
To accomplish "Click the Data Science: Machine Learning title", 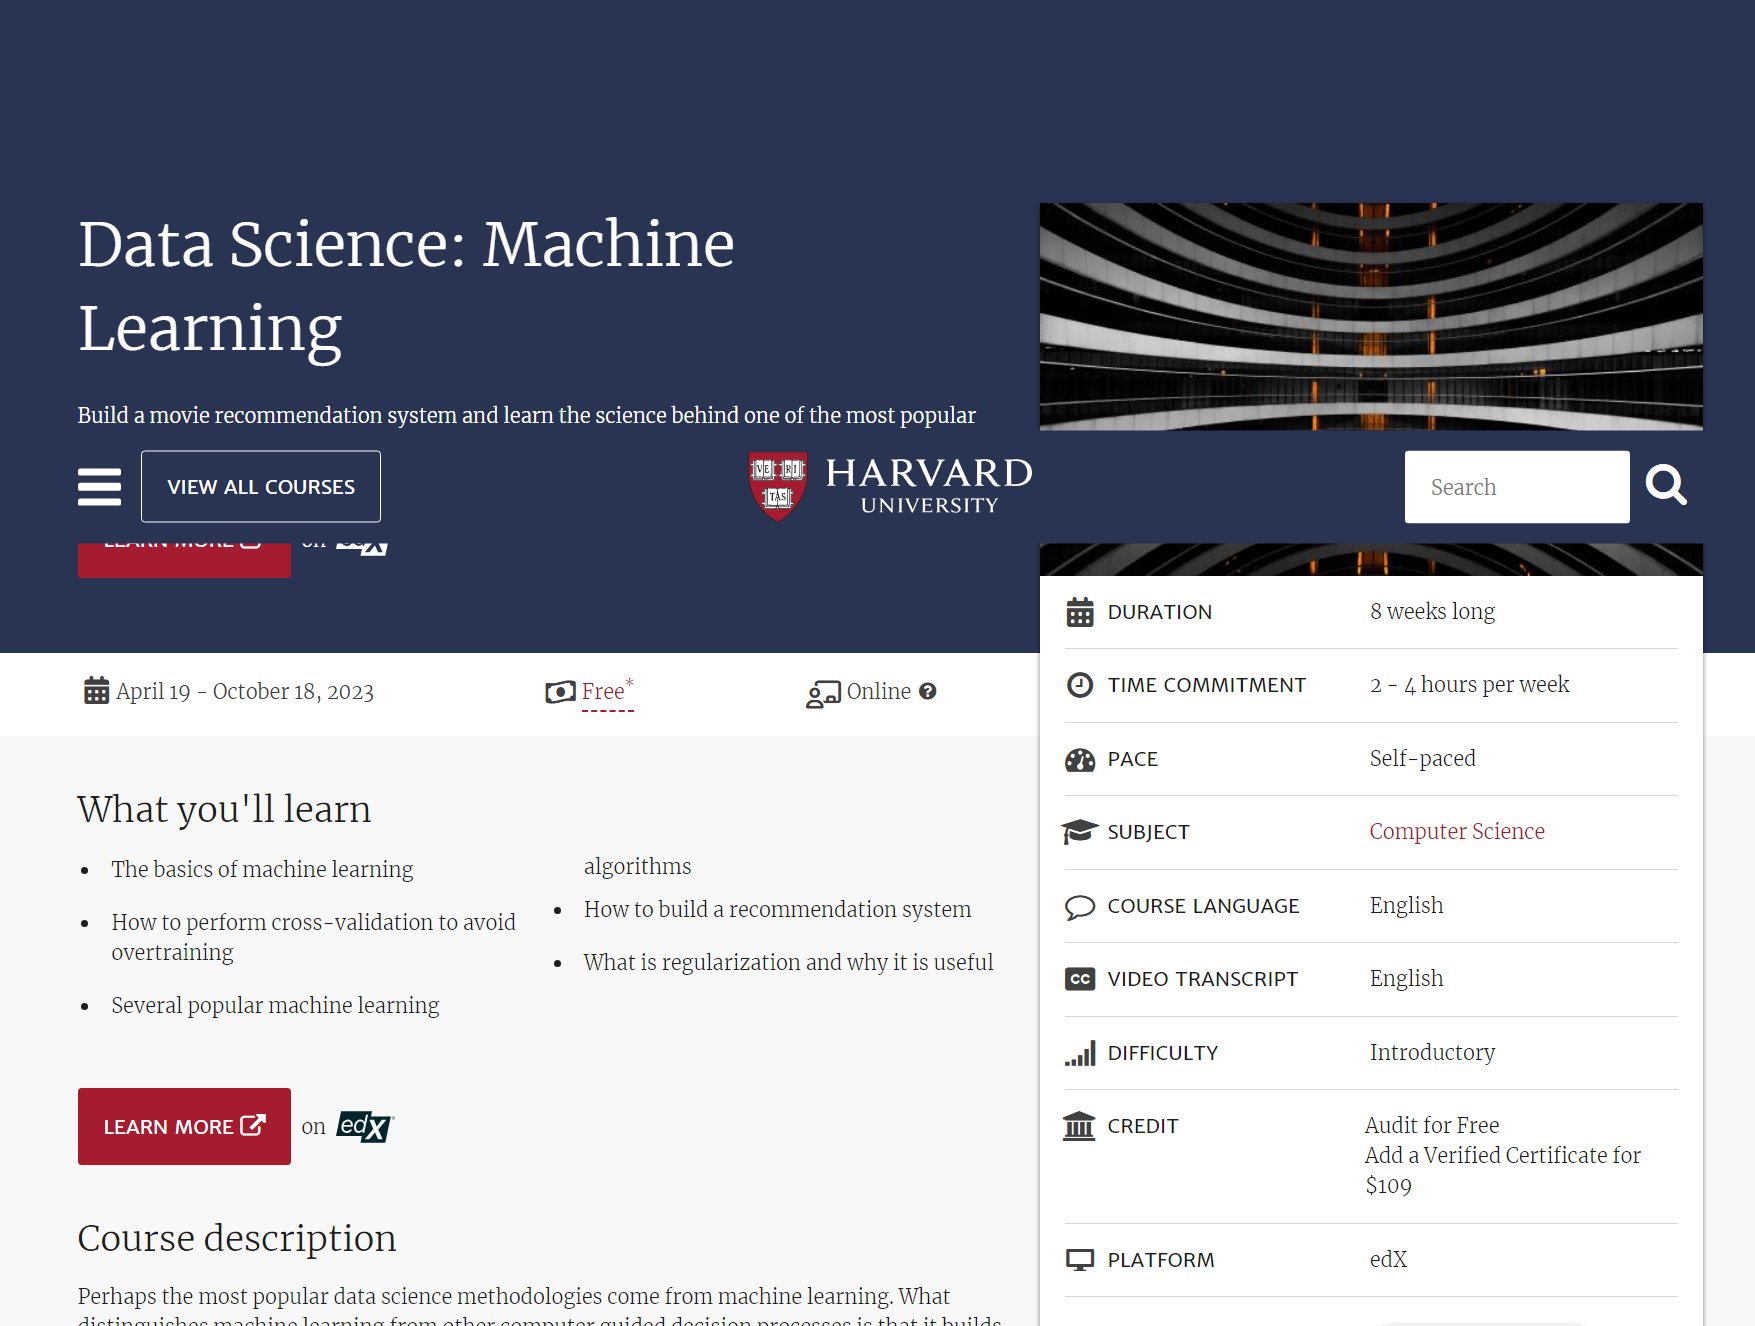I will point(406,286).
